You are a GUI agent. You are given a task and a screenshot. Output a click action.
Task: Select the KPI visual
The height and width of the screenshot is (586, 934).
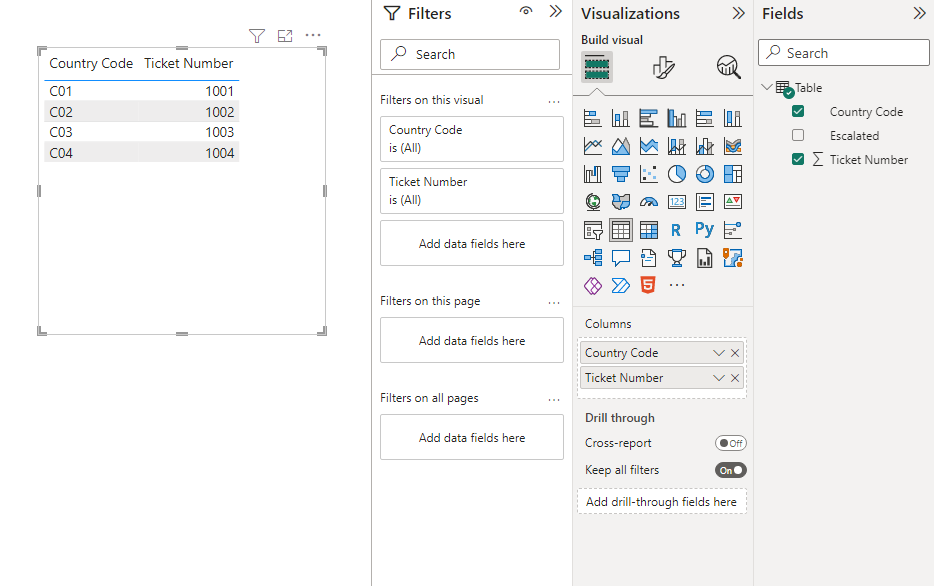pos(733,202)
